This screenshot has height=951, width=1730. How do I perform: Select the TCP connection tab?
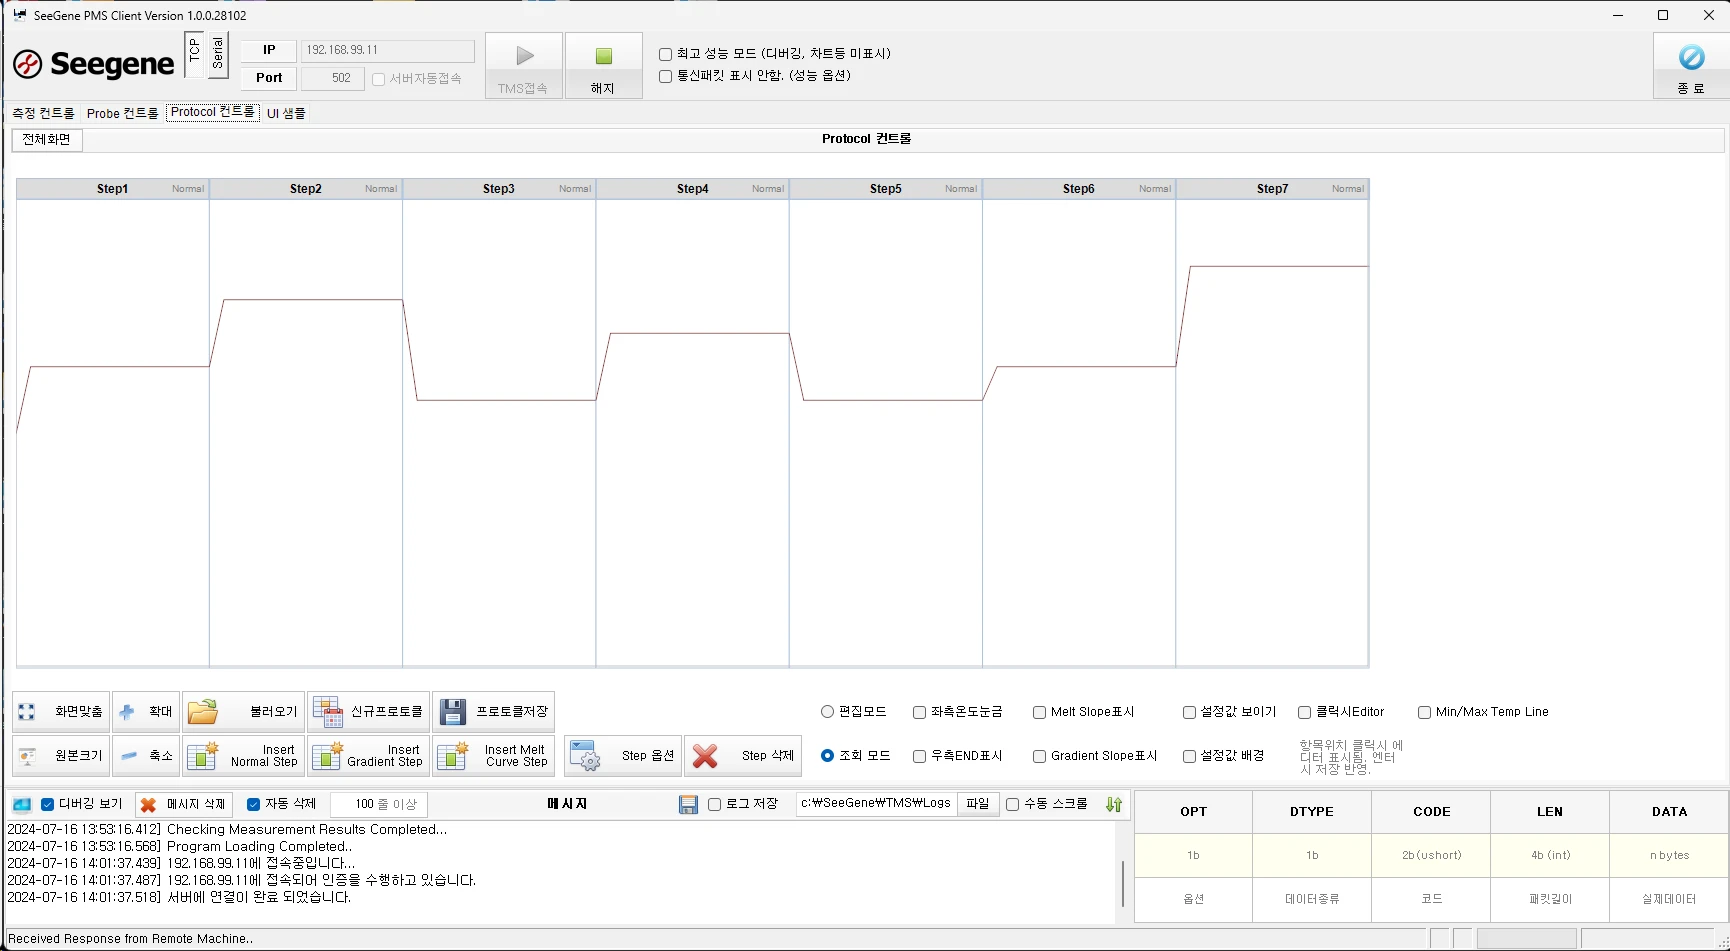pos(194,54)
